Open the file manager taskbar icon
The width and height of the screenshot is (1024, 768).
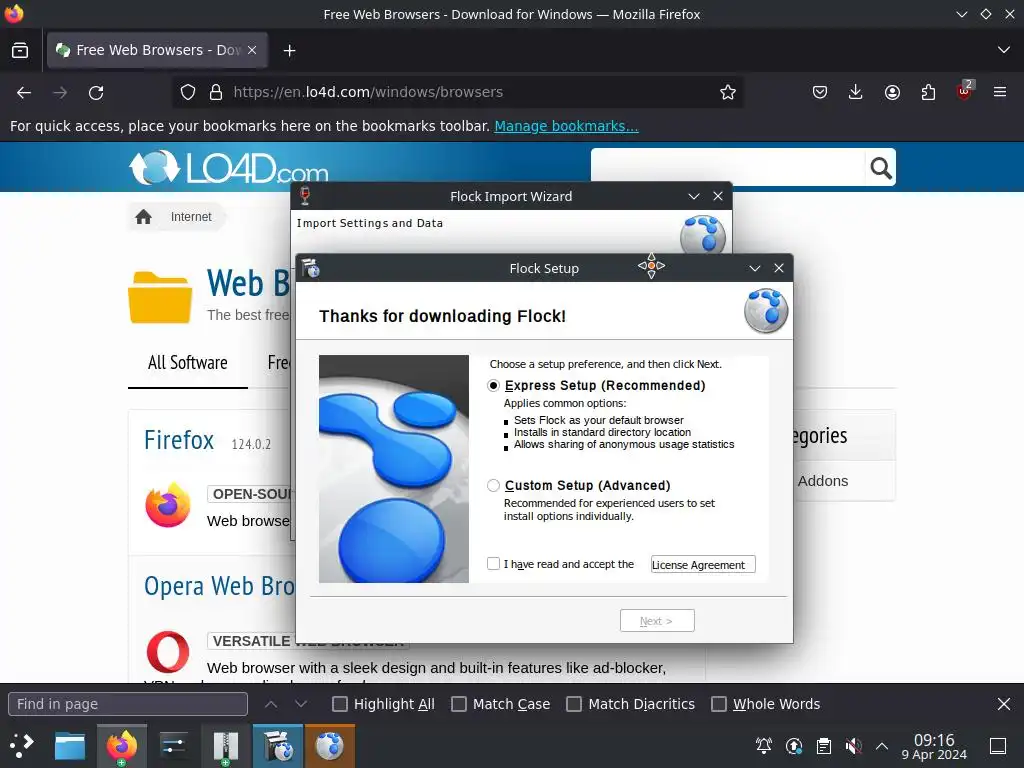[70, 746]
